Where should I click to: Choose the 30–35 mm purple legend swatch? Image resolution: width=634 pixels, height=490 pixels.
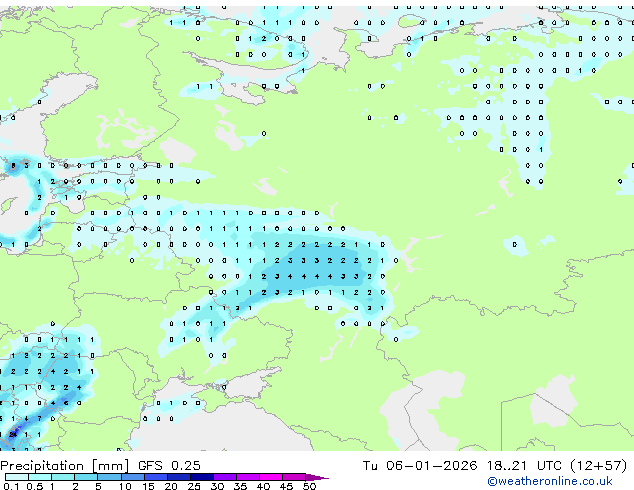click(225, 477)
